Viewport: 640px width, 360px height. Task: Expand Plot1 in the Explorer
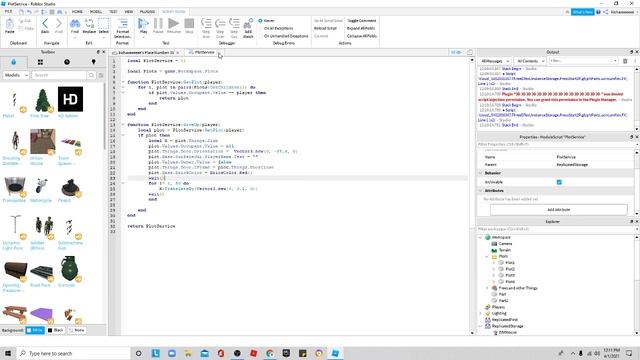(x=493, y=262)
